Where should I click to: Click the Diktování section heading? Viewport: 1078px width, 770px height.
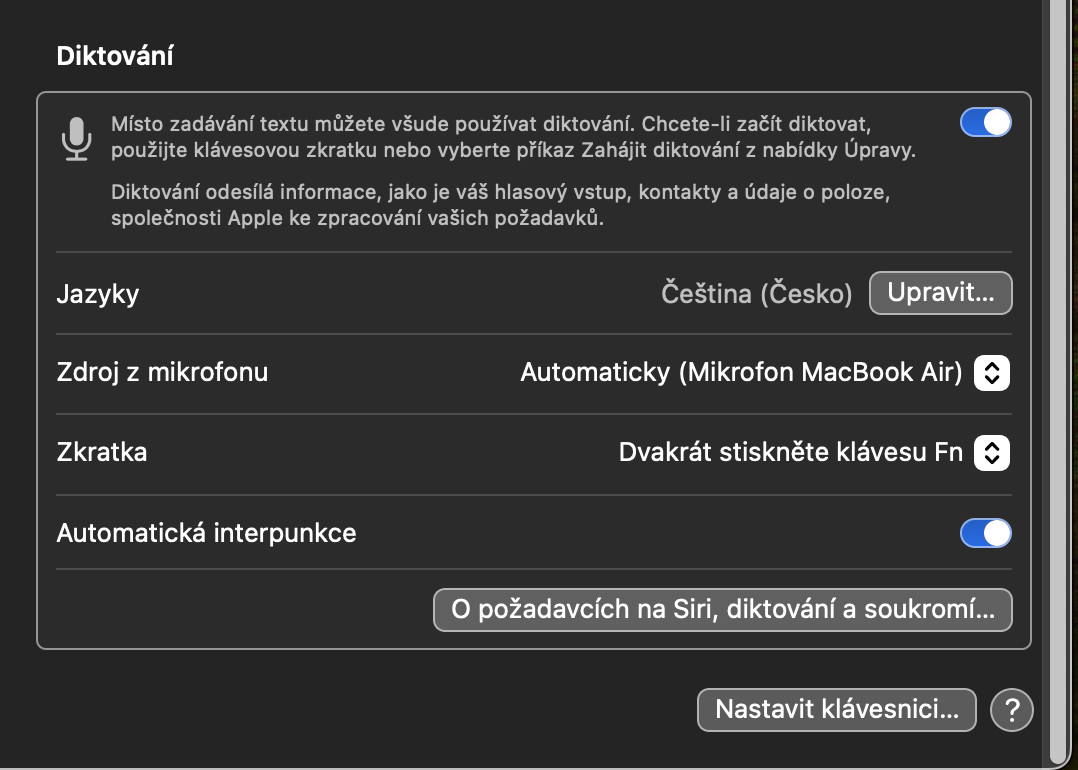point(115,56)
